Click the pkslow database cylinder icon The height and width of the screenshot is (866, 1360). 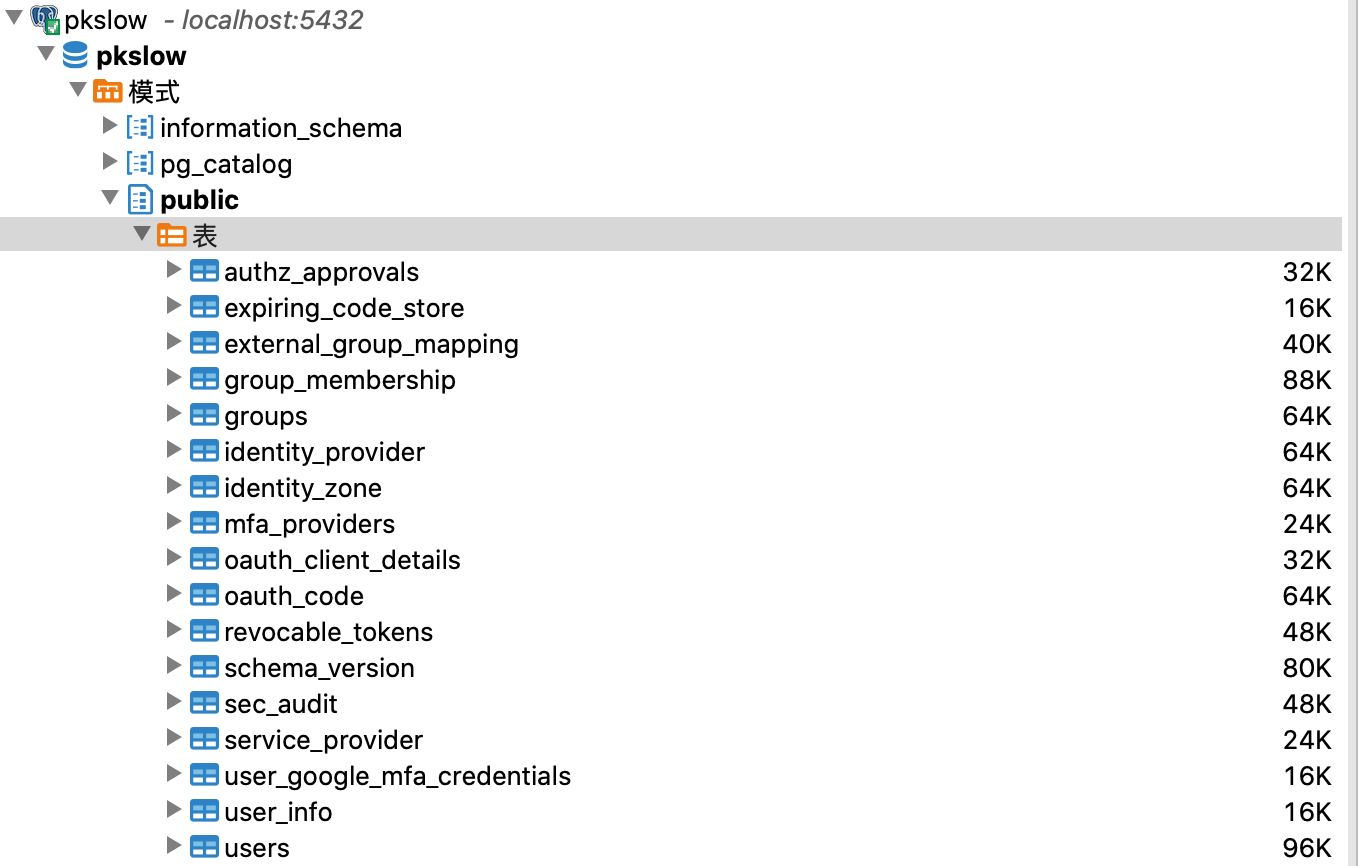pos(75,55)
